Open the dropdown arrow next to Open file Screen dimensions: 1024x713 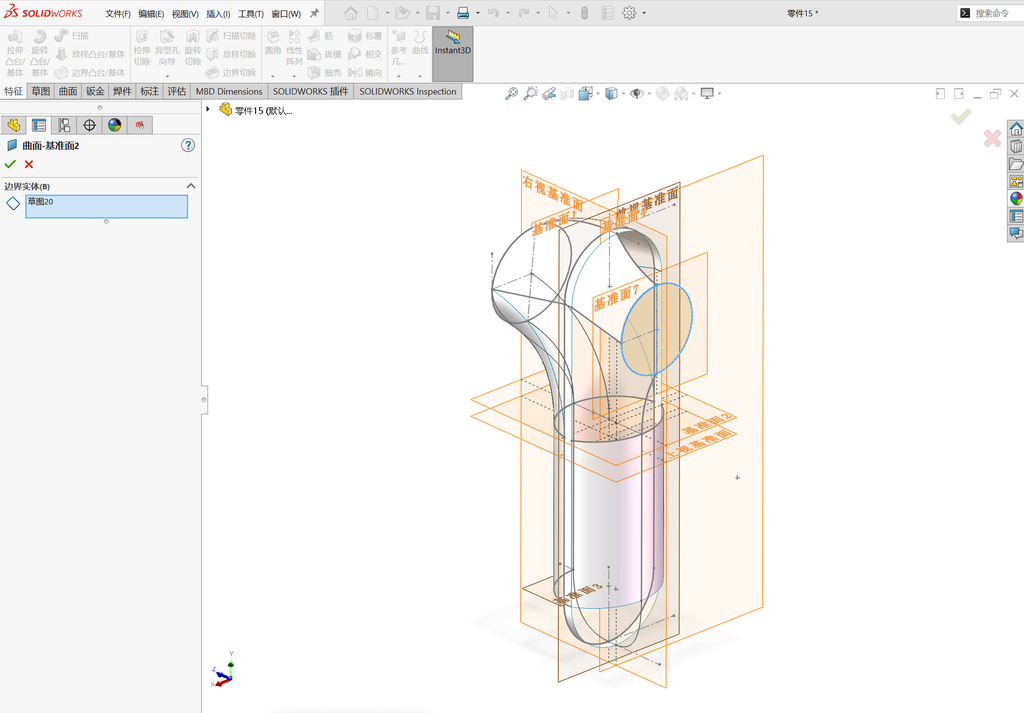[x=417, y=13]
